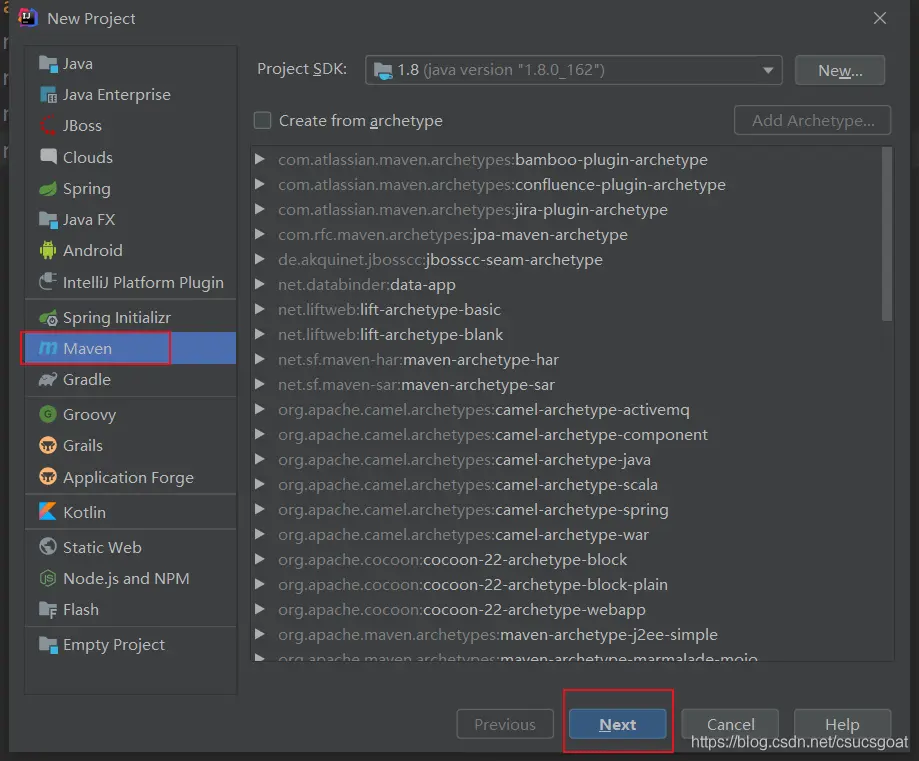
Task: Click the JBoss icon in sidebar
Action: [x=48, y=125]
